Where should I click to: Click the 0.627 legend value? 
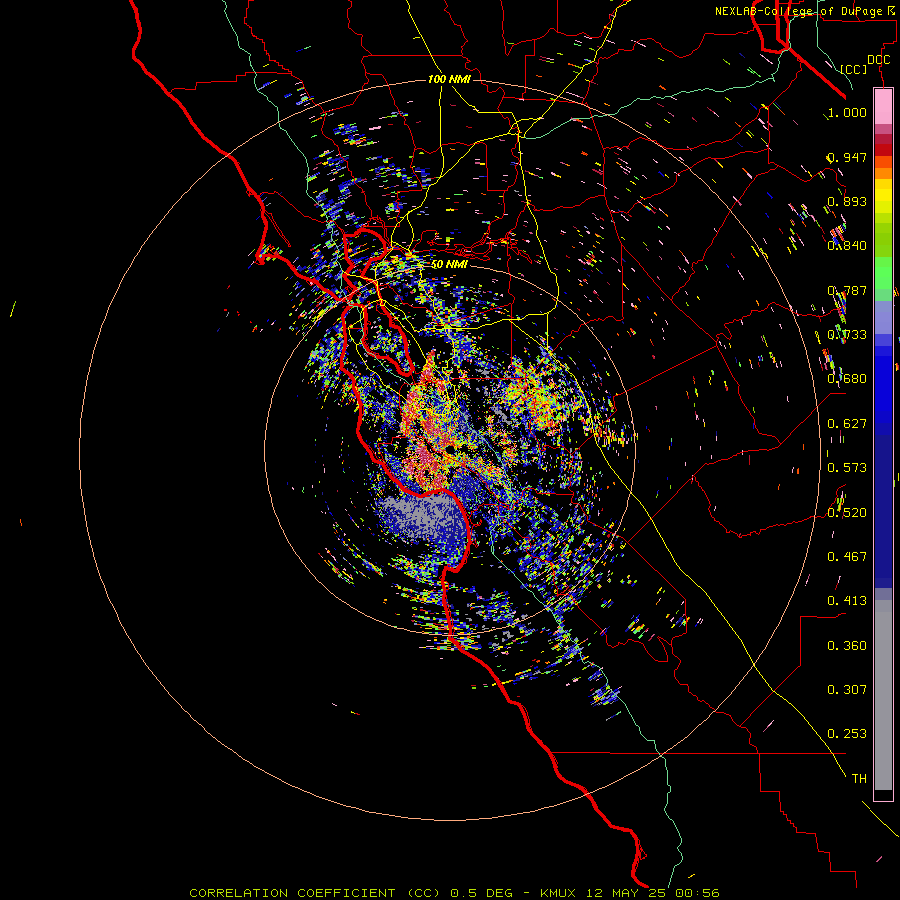[847, 424]
